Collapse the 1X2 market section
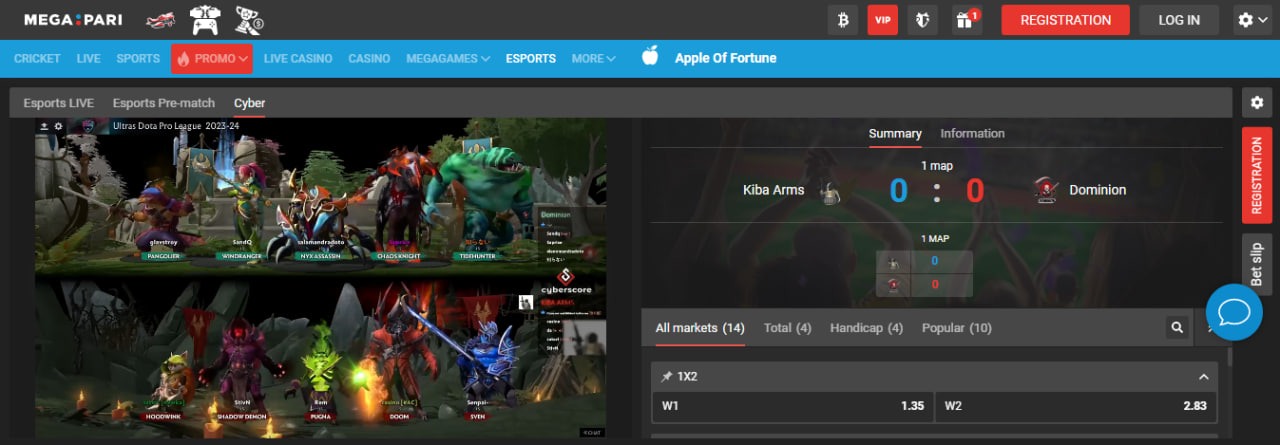This screenshot has width=1280, height=445. click(1203, 377)
